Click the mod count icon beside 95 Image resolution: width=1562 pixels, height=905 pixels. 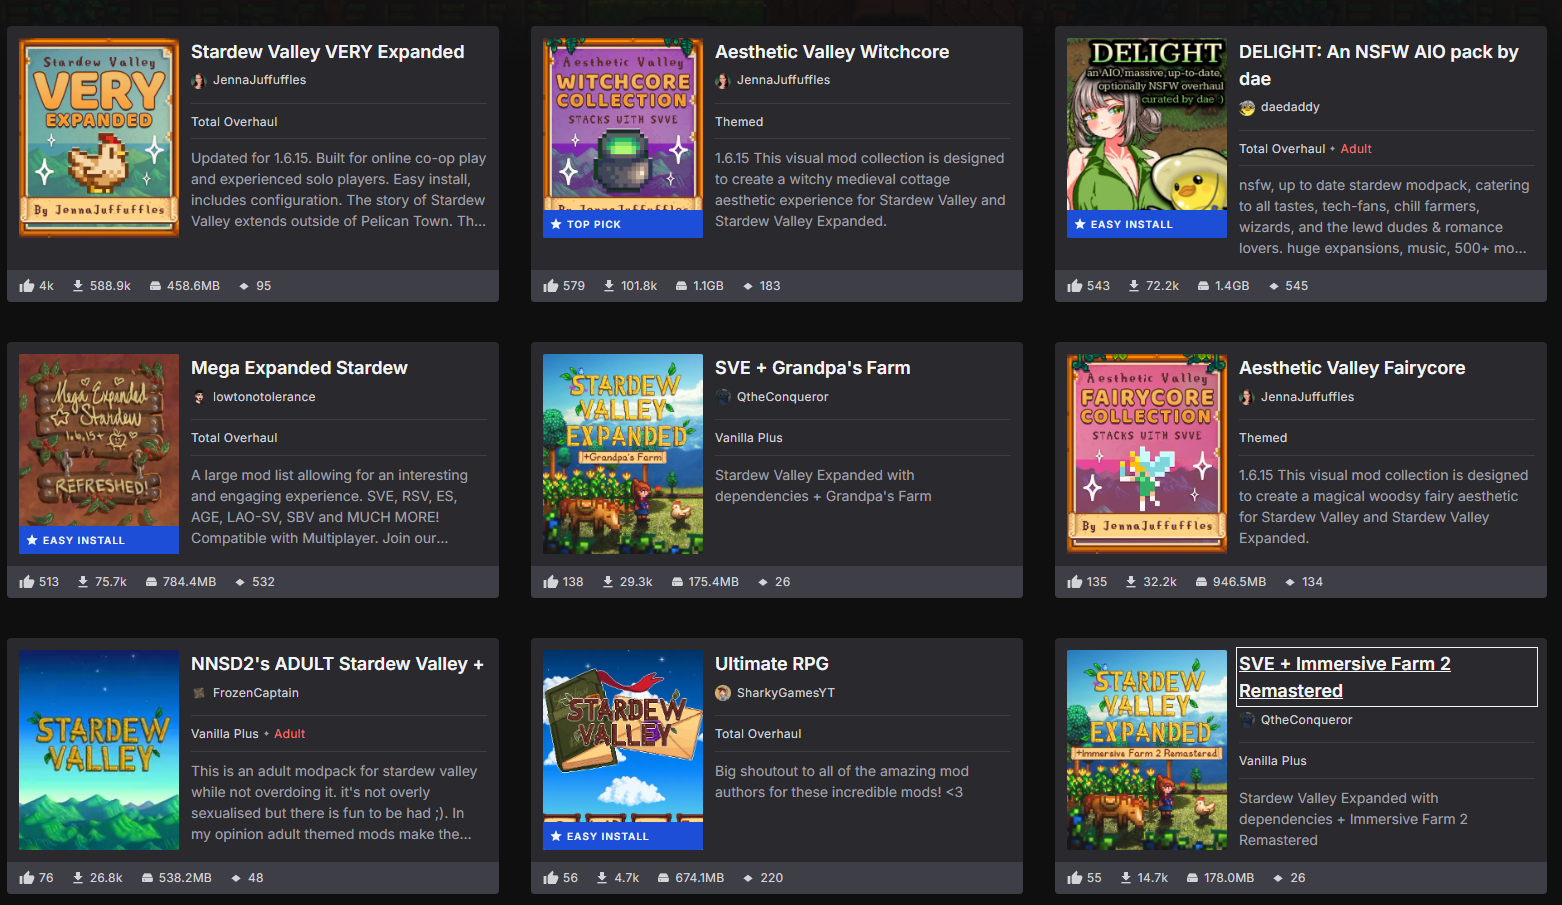point(244,286)
